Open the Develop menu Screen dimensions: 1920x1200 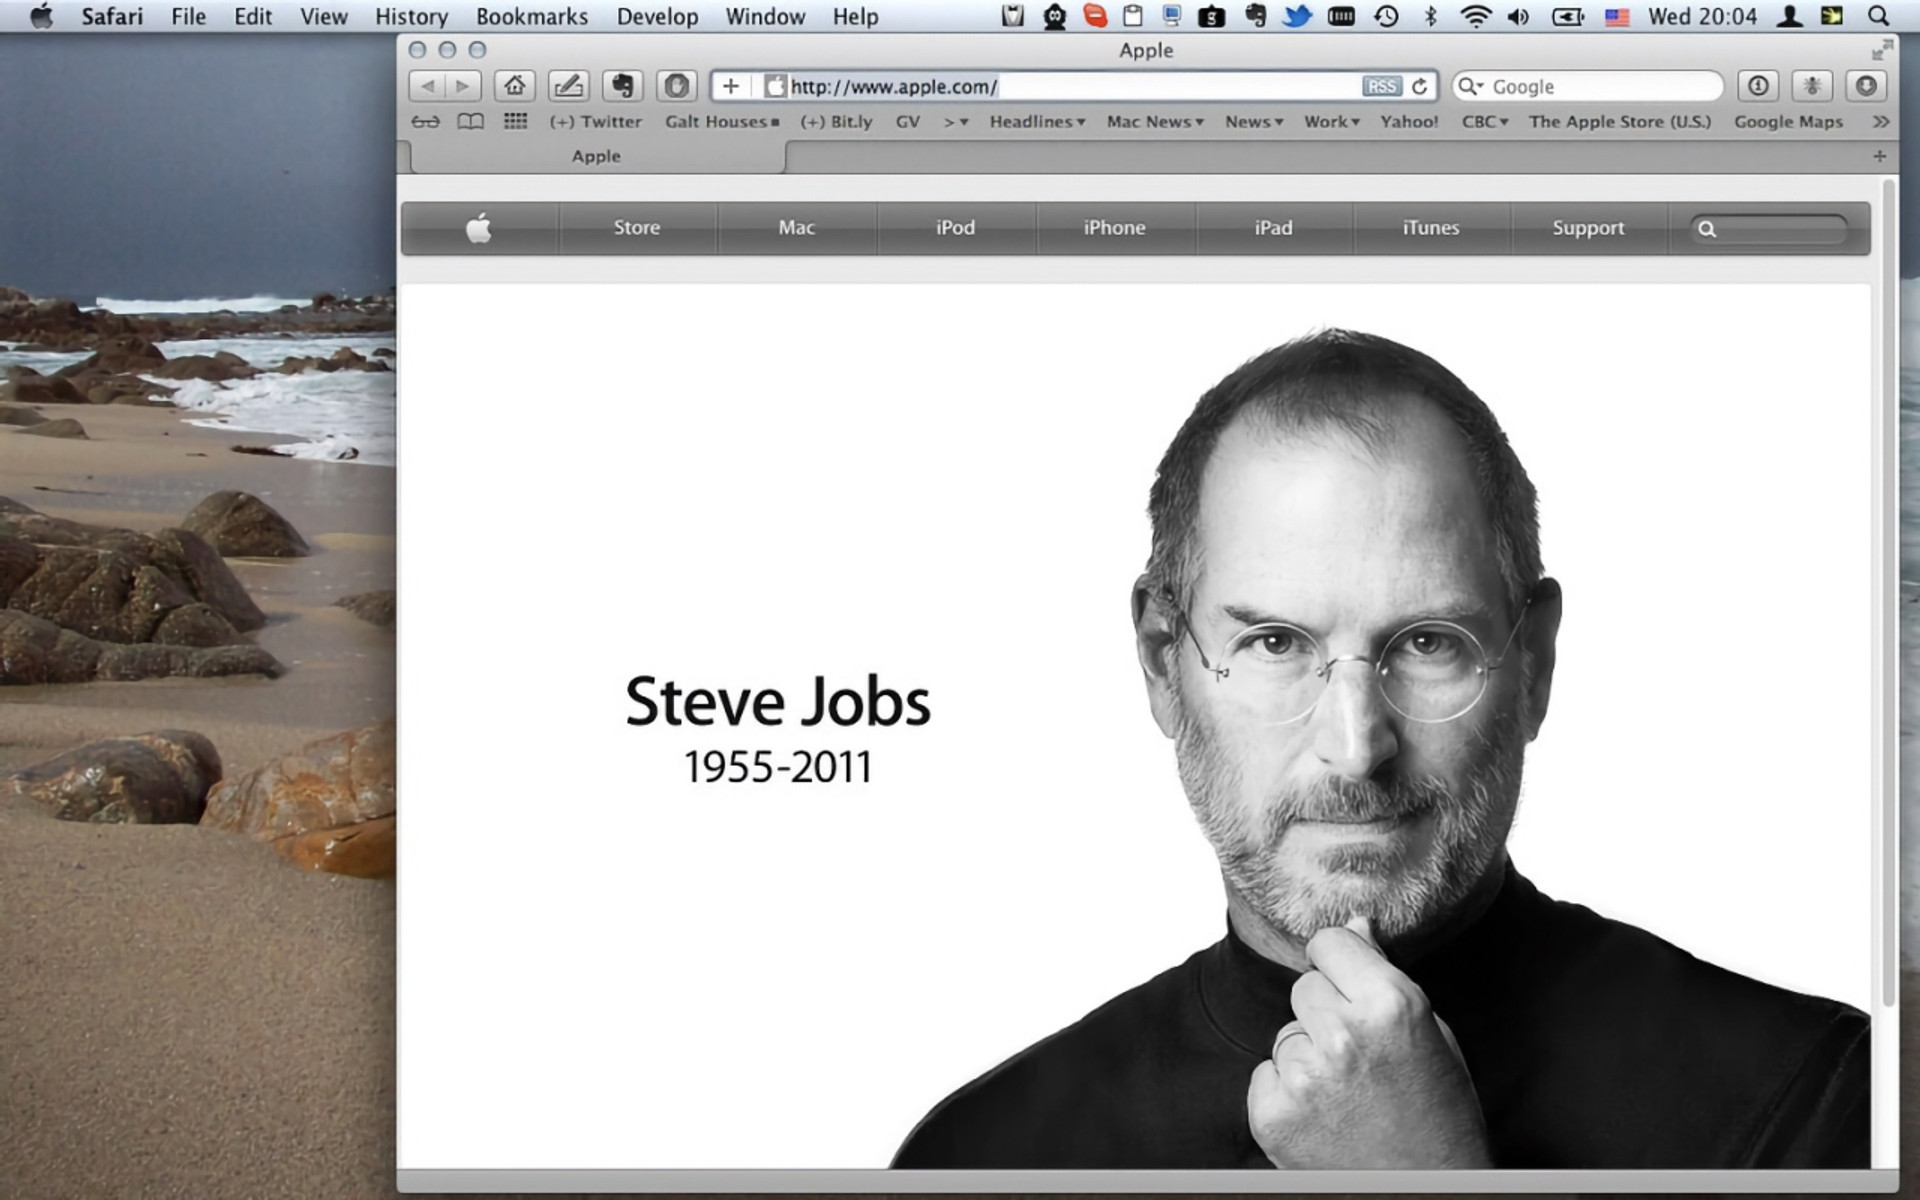[657, 16]
